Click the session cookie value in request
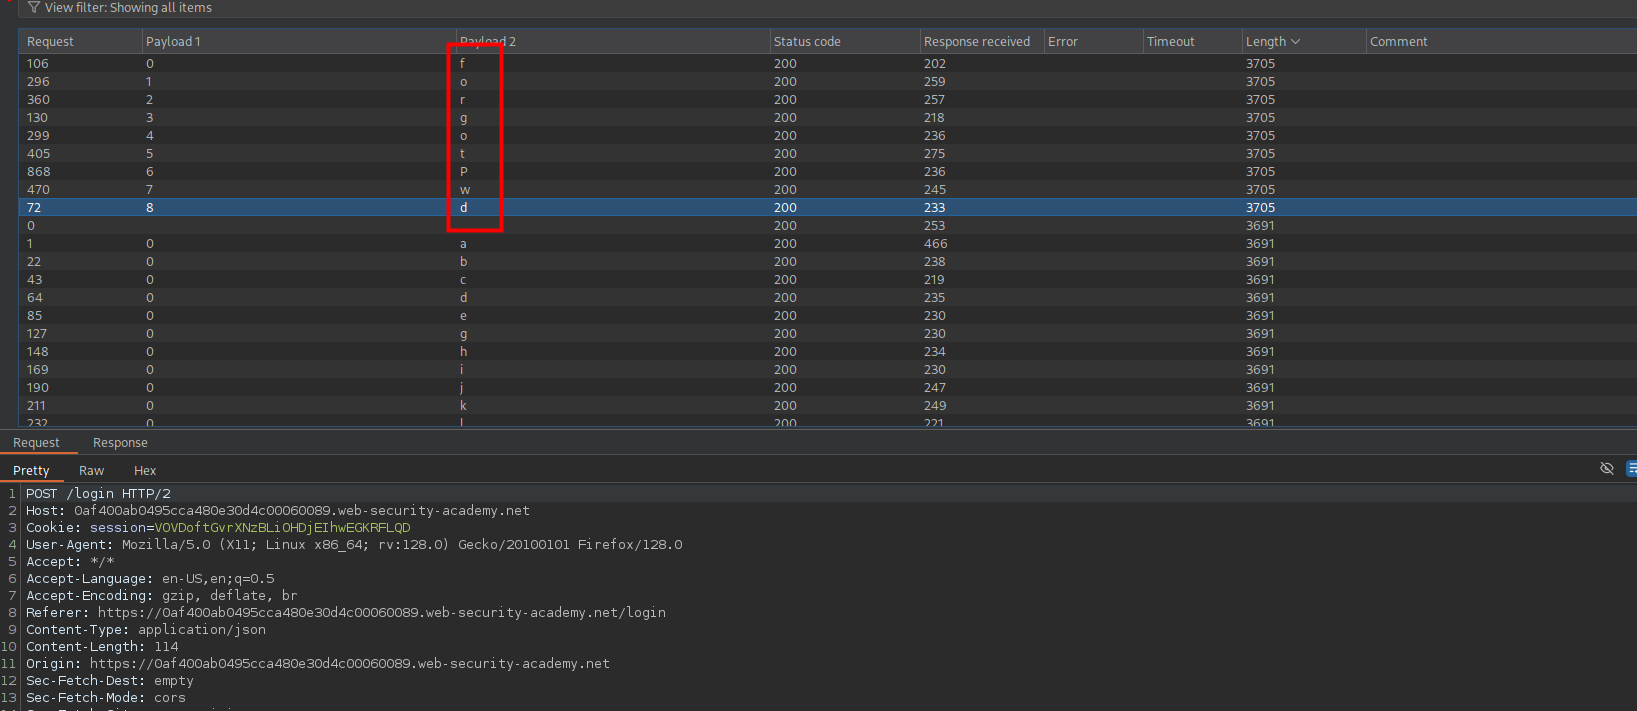 pyautogui.click(x=282, y=528)
